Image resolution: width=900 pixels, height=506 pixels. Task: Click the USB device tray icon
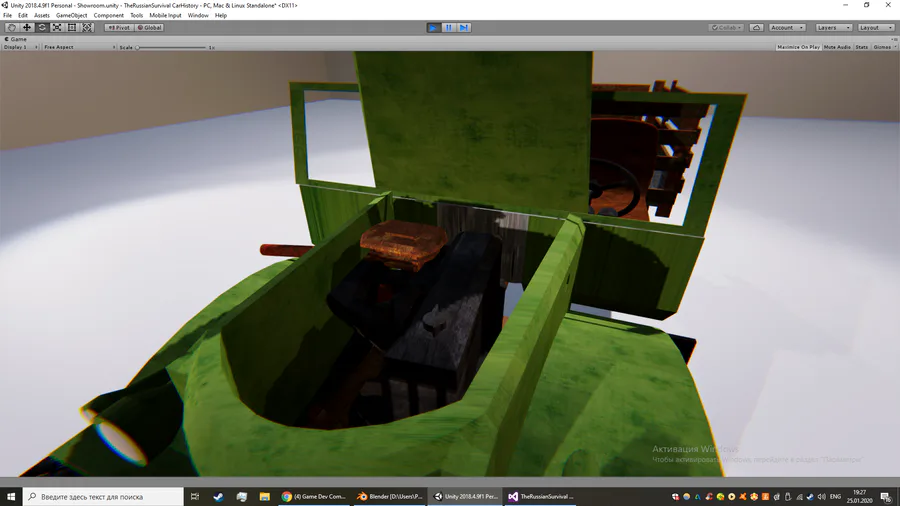point(788,497)
